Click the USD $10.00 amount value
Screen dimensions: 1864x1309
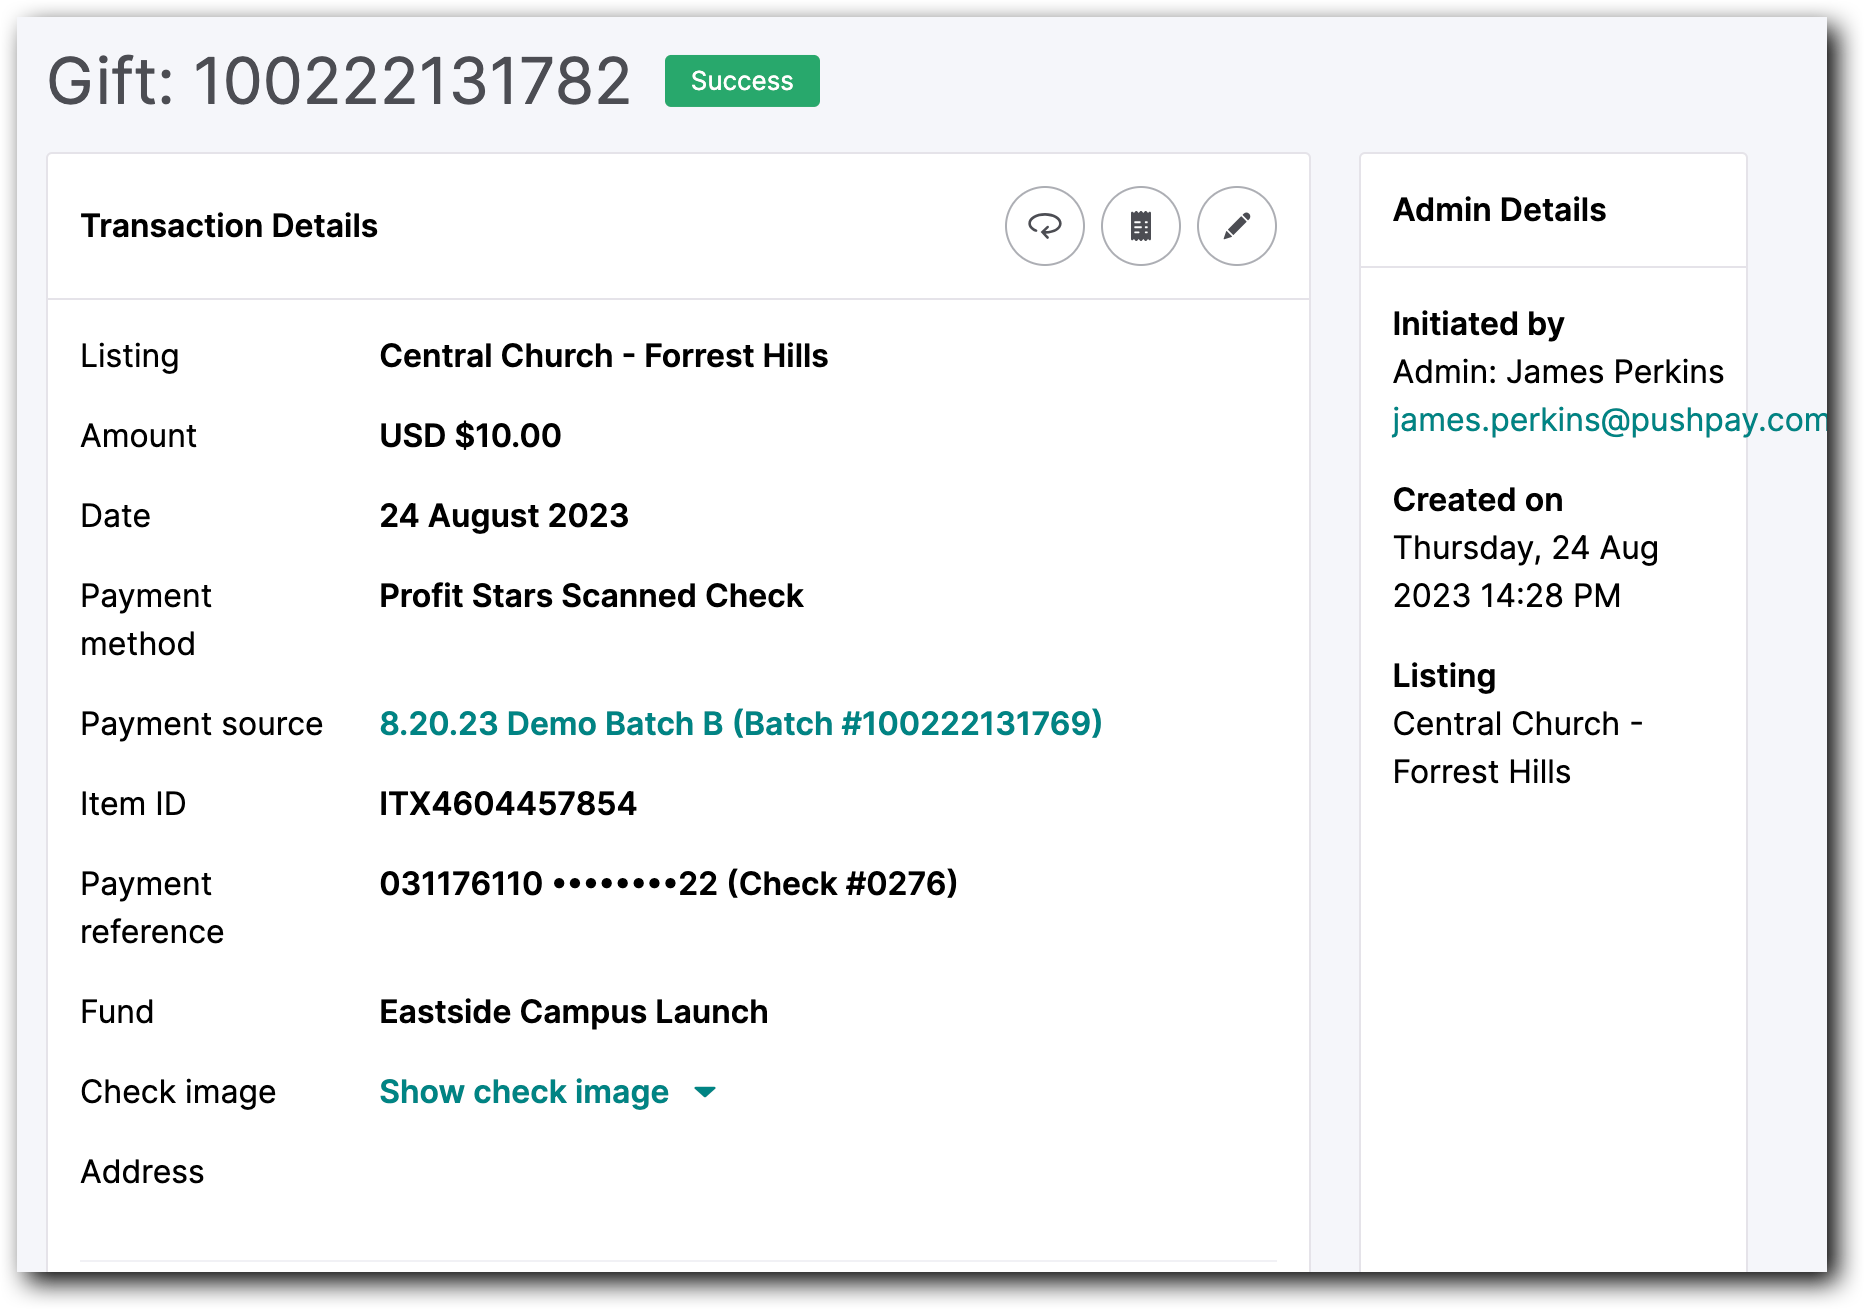[469, 435]
